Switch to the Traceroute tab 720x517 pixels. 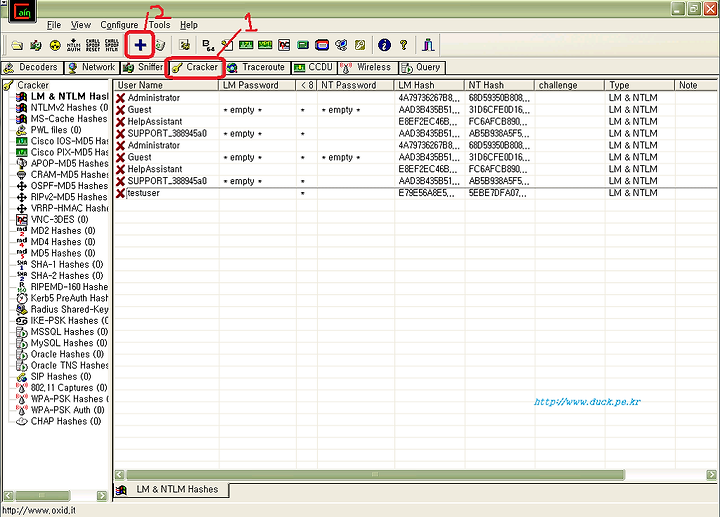257,67
